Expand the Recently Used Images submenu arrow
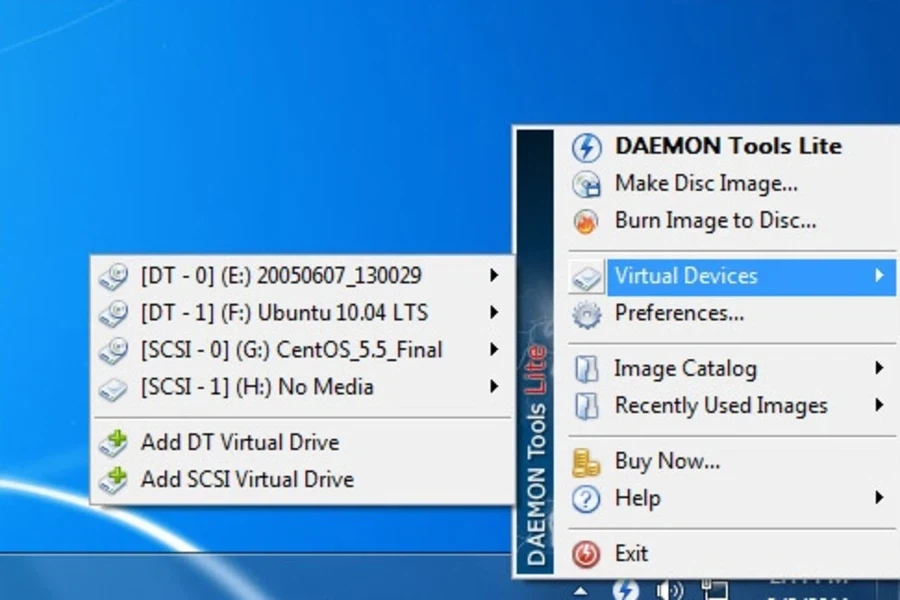The width and height of the screenshot is (900, 600). pyautogui.click(x=879, y=405)
